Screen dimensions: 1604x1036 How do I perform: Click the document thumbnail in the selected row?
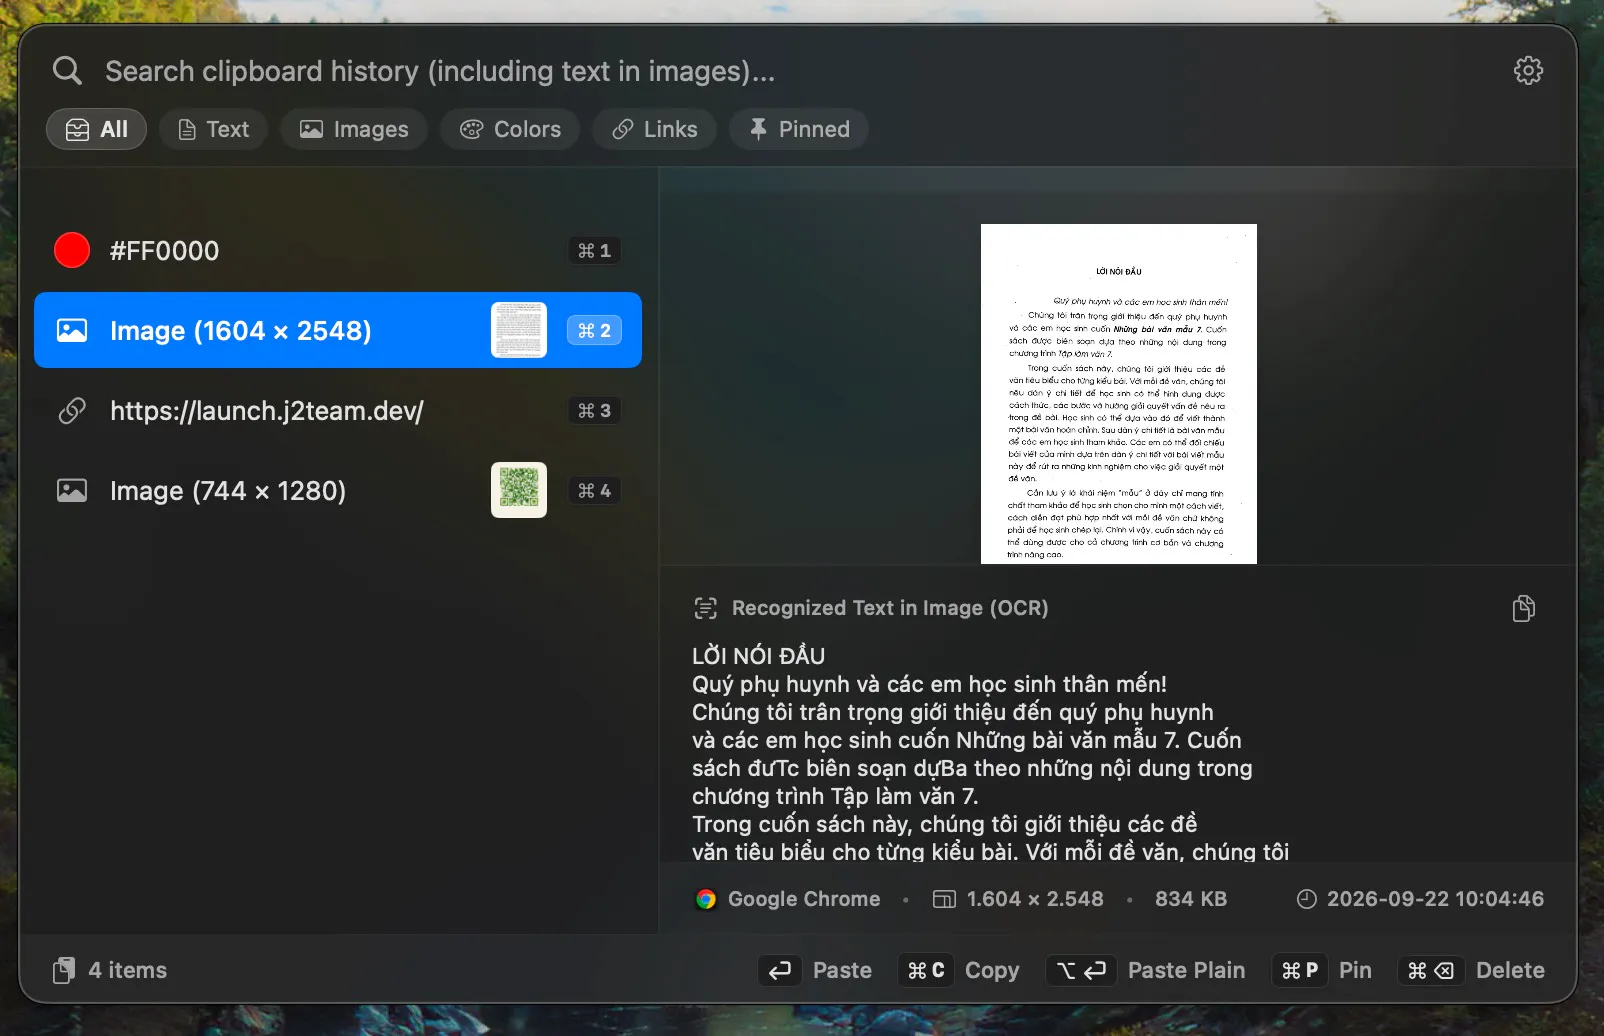pos(519,330)
